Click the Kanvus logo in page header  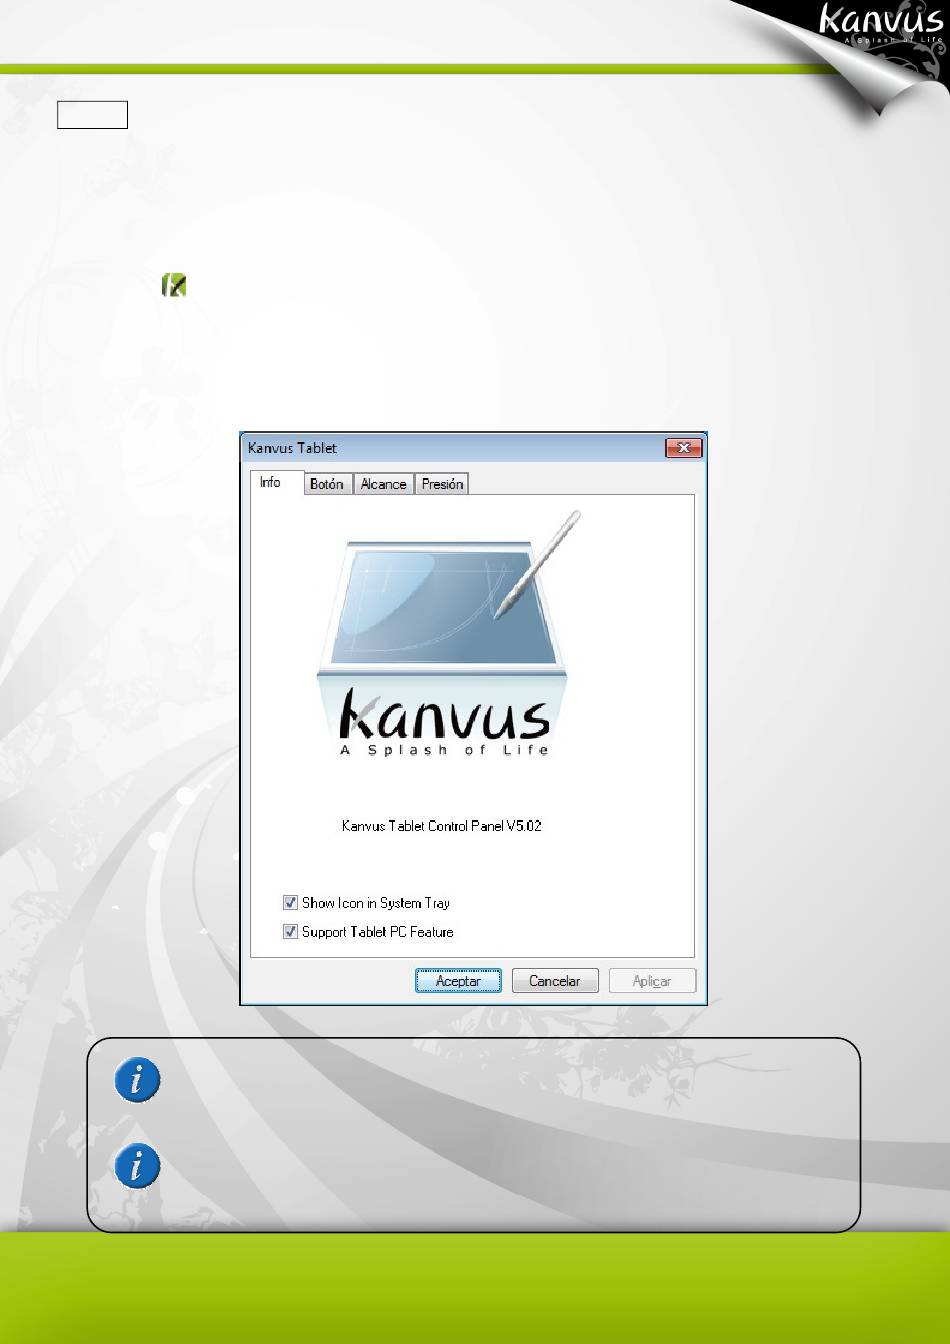[x=882, y=22]
